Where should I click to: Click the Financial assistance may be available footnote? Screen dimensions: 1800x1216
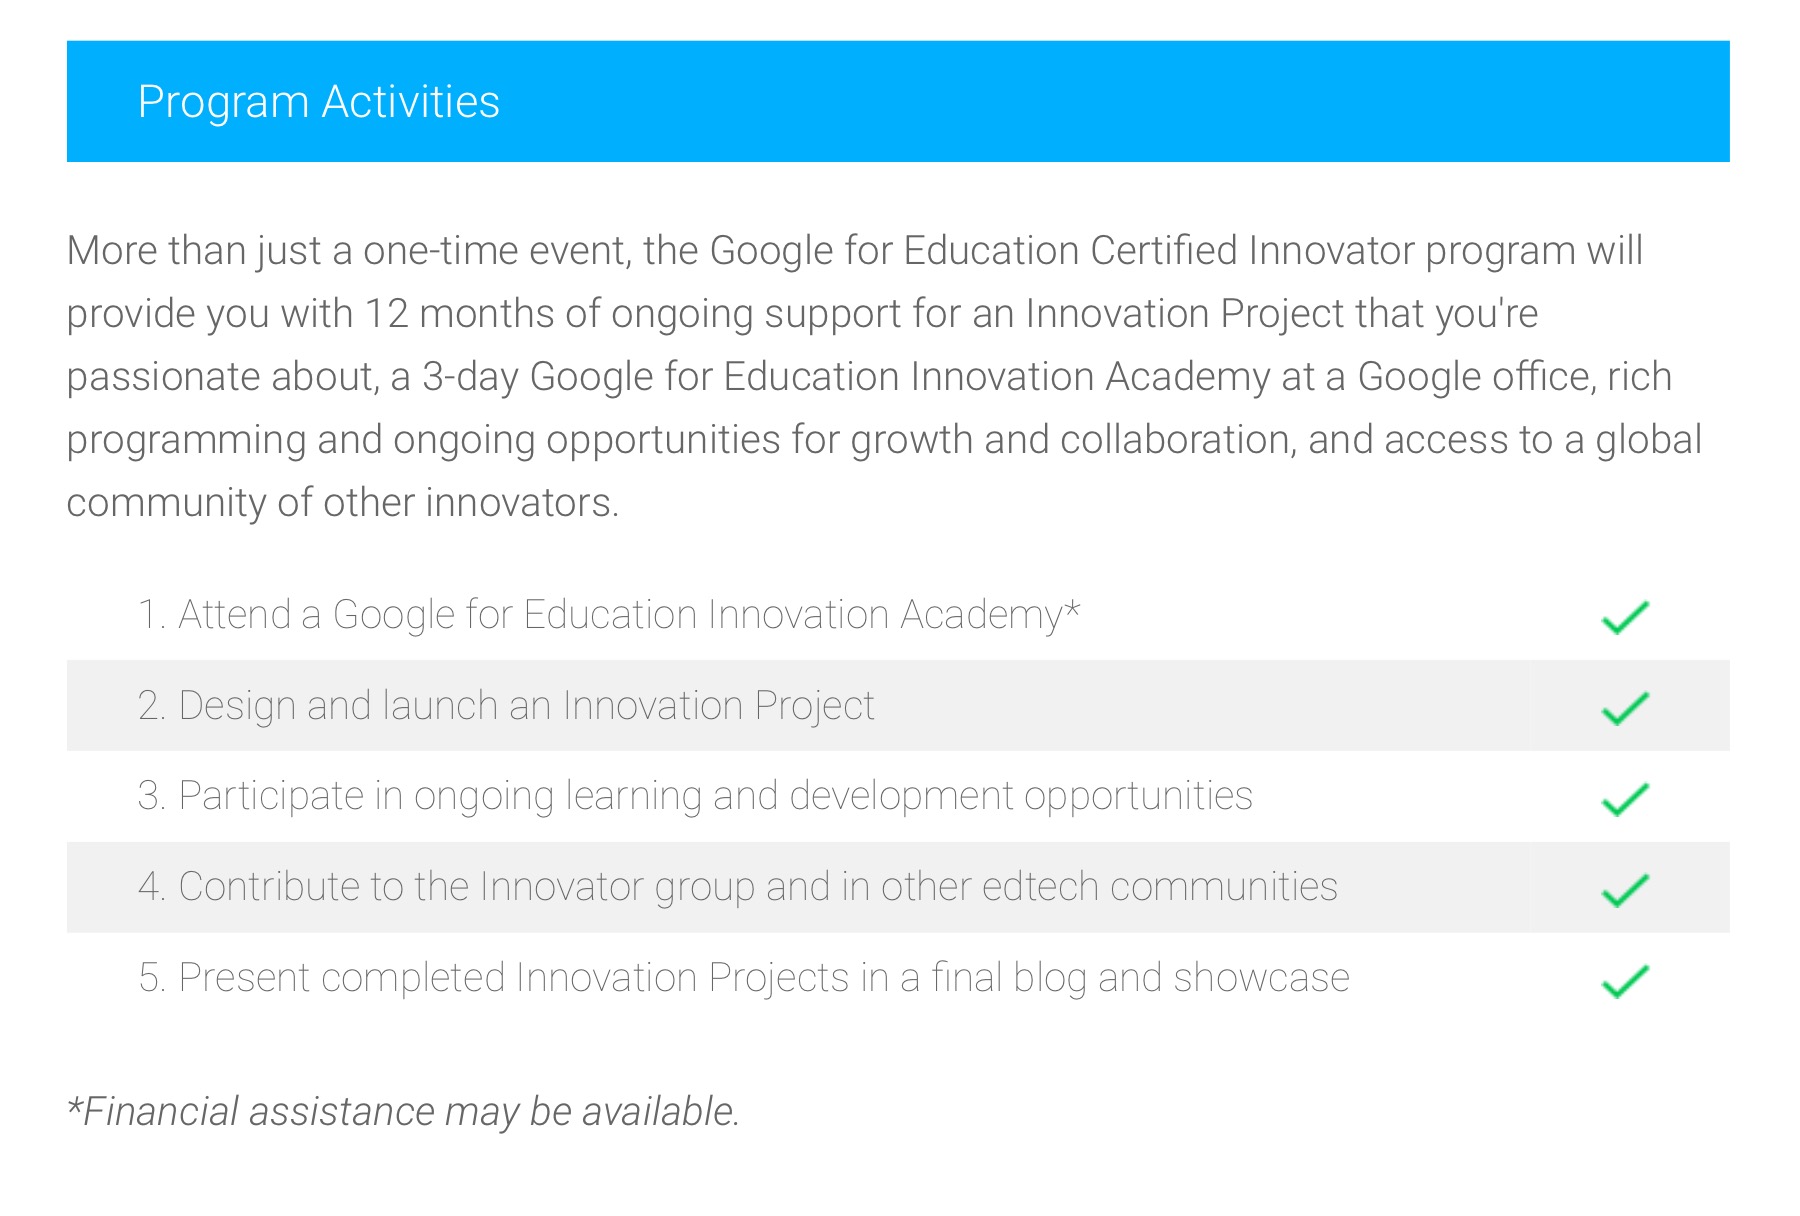403,1112
